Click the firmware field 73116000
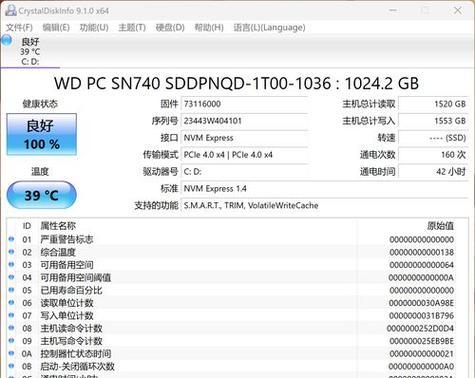The width and height of the screenshot is (475, 378). coord(244,104)
